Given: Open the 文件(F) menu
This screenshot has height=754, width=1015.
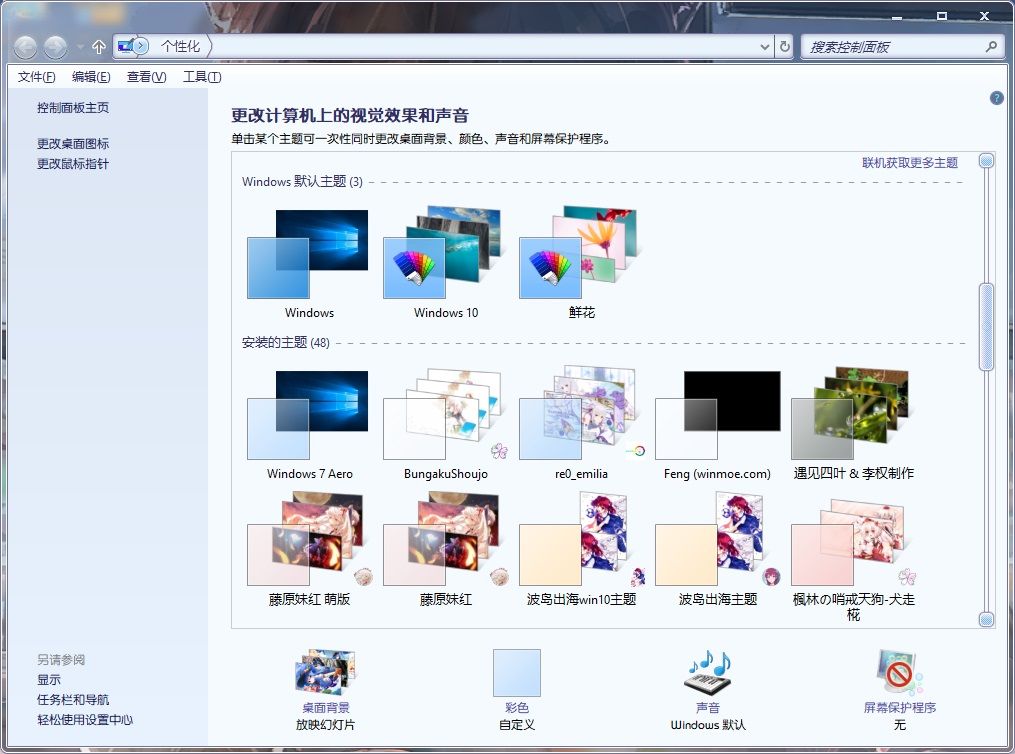Looking at the screenshot, I should [36, 77].
